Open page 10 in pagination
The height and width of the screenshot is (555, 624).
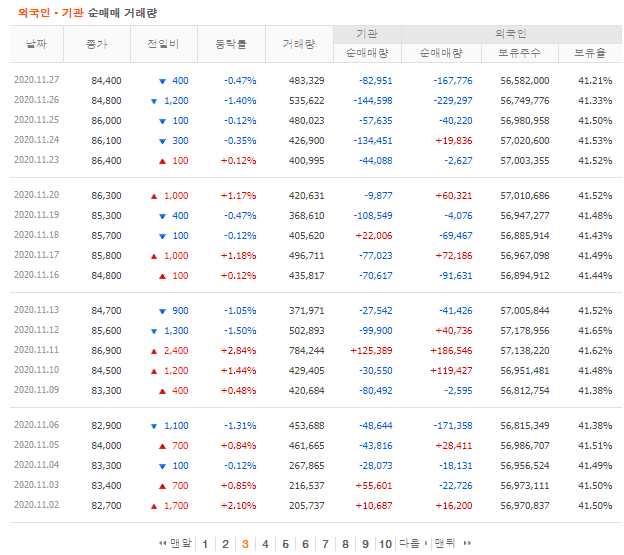click(385, 544)
